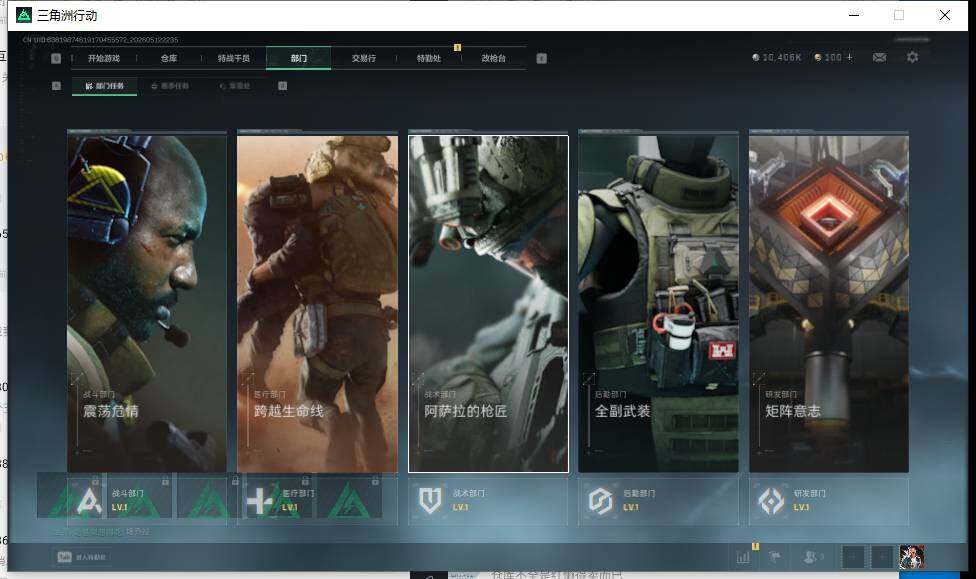Screen dimensions: 976x579
Task: Open the bar chart statistics icon
Action: tap(743, 557)
